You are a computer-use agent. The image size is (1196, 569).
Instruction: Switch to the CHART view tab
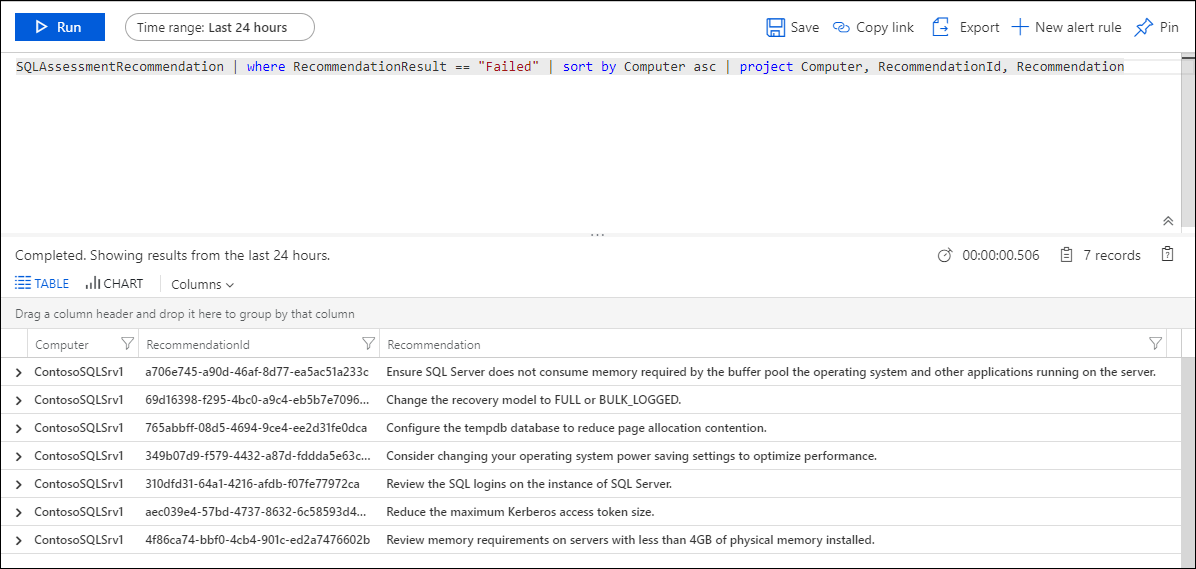point(114,284)
